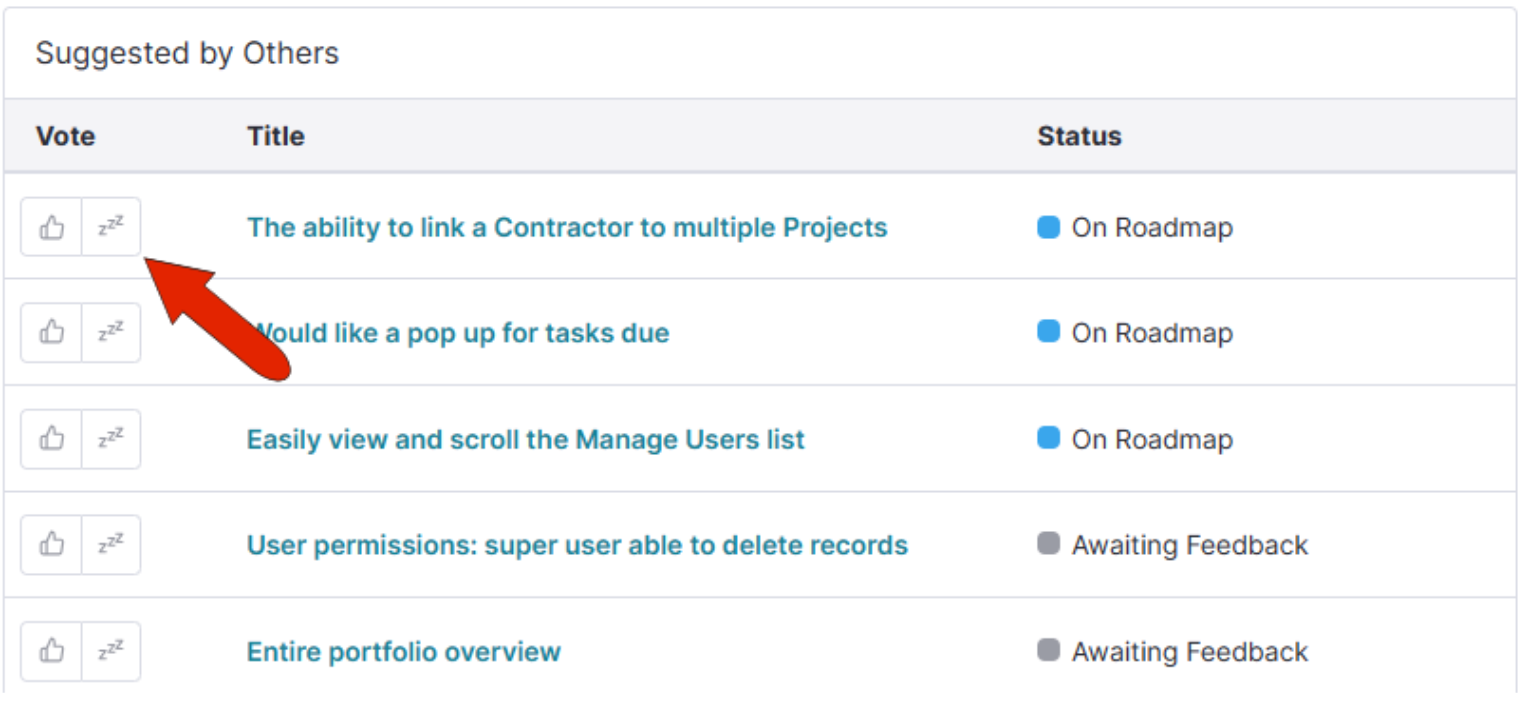Open 'Easily view and scroll the Manage Users list'
Image resolution: width=1524 pixels, height=705 pixels.
coord(526,440)
